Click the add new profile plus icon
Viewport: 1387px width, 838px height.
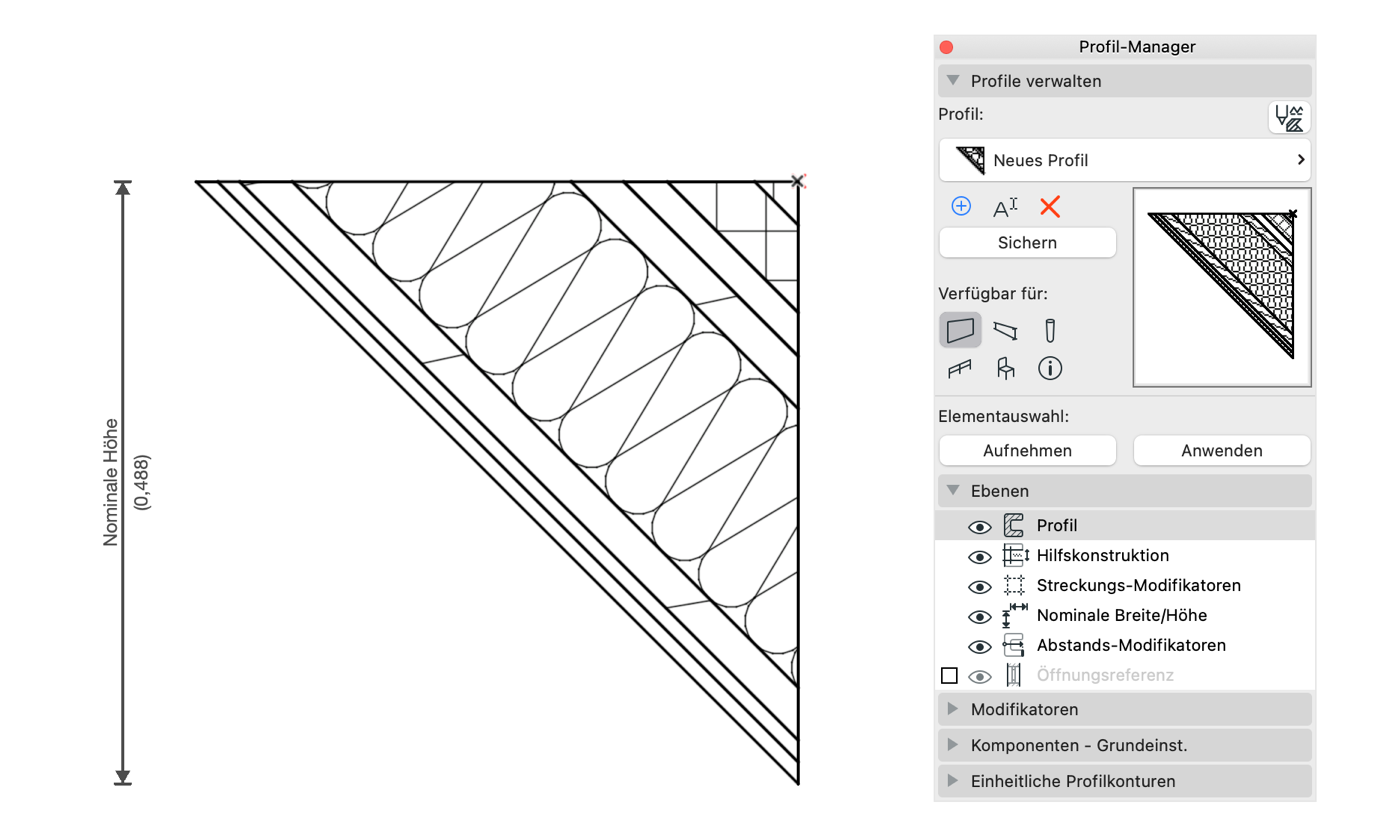[x=961, y=206]
